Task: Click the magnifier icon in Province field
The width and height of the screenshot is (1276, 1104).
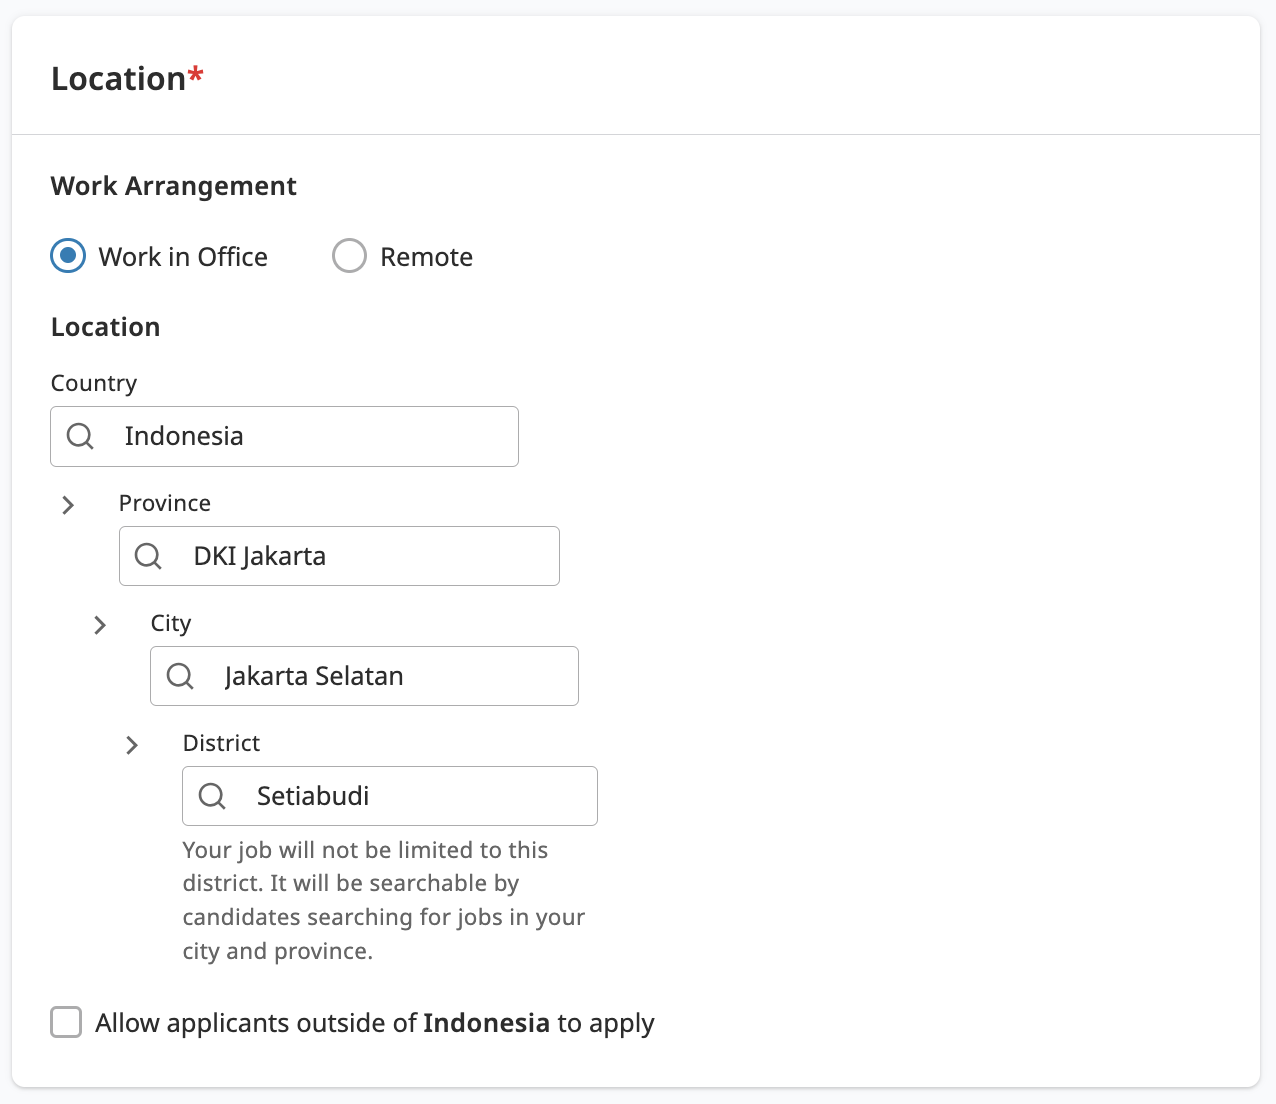Action: coord(148,556)
